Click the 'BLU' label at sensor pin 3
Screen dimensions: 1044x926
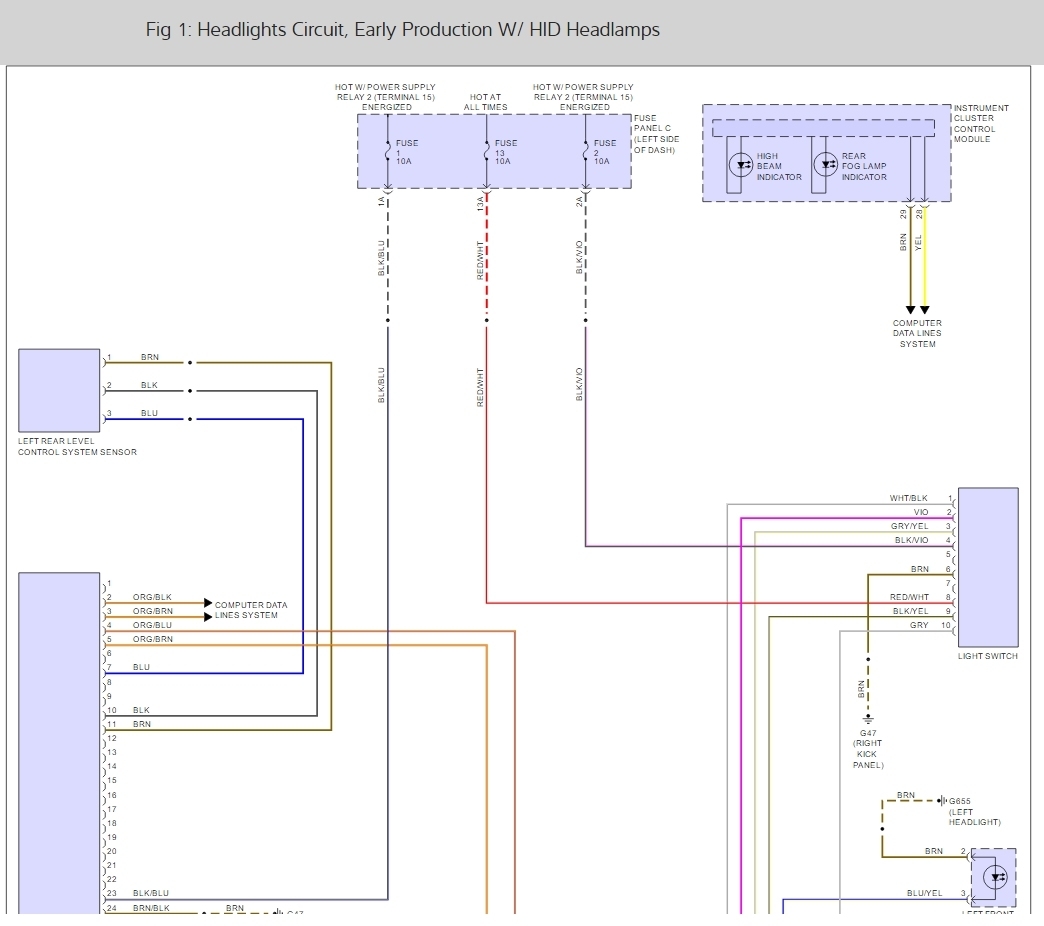click(149, 413)
